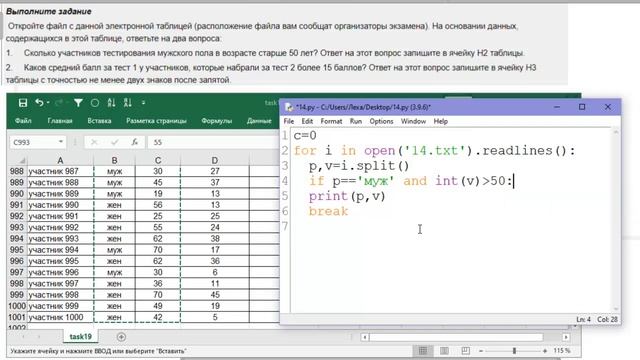Click cell C991 containing 56
The image size is (640, 360).
click(158, 205)
